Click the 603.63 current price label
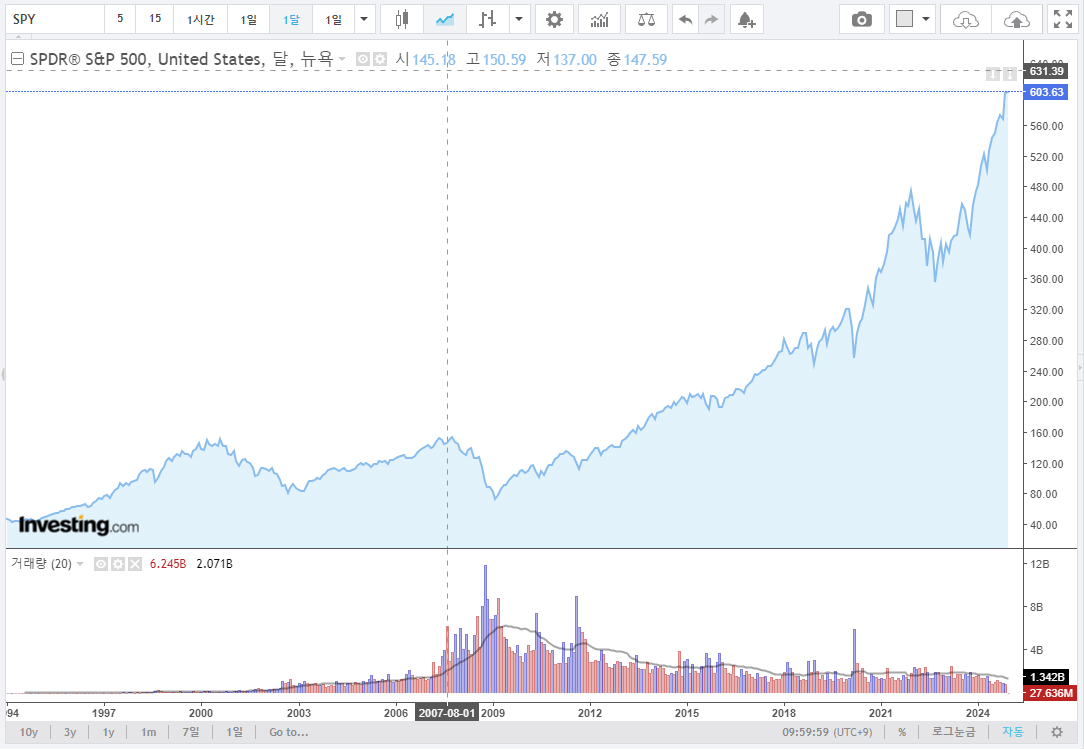The image size is (1084, 750). (1046, 92)
